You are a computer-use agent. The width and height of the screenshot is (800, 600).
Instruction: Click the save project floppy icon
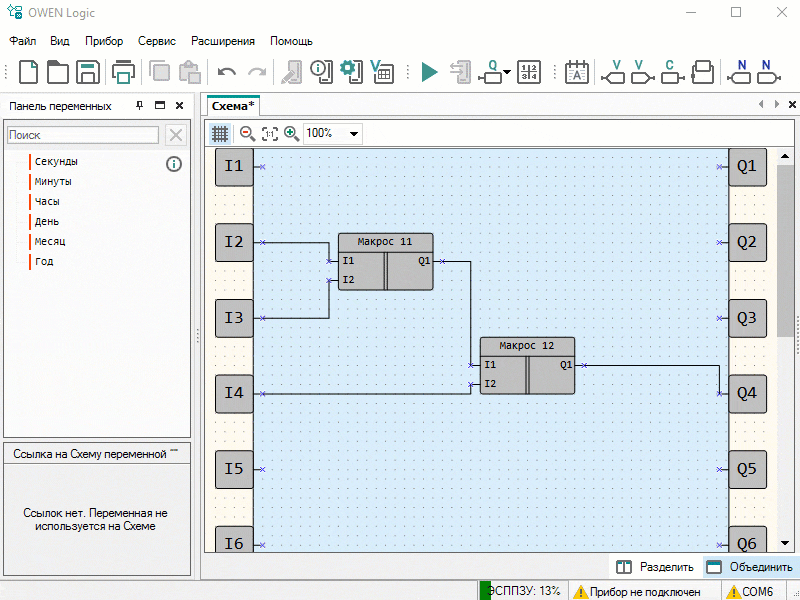(88, 71)
